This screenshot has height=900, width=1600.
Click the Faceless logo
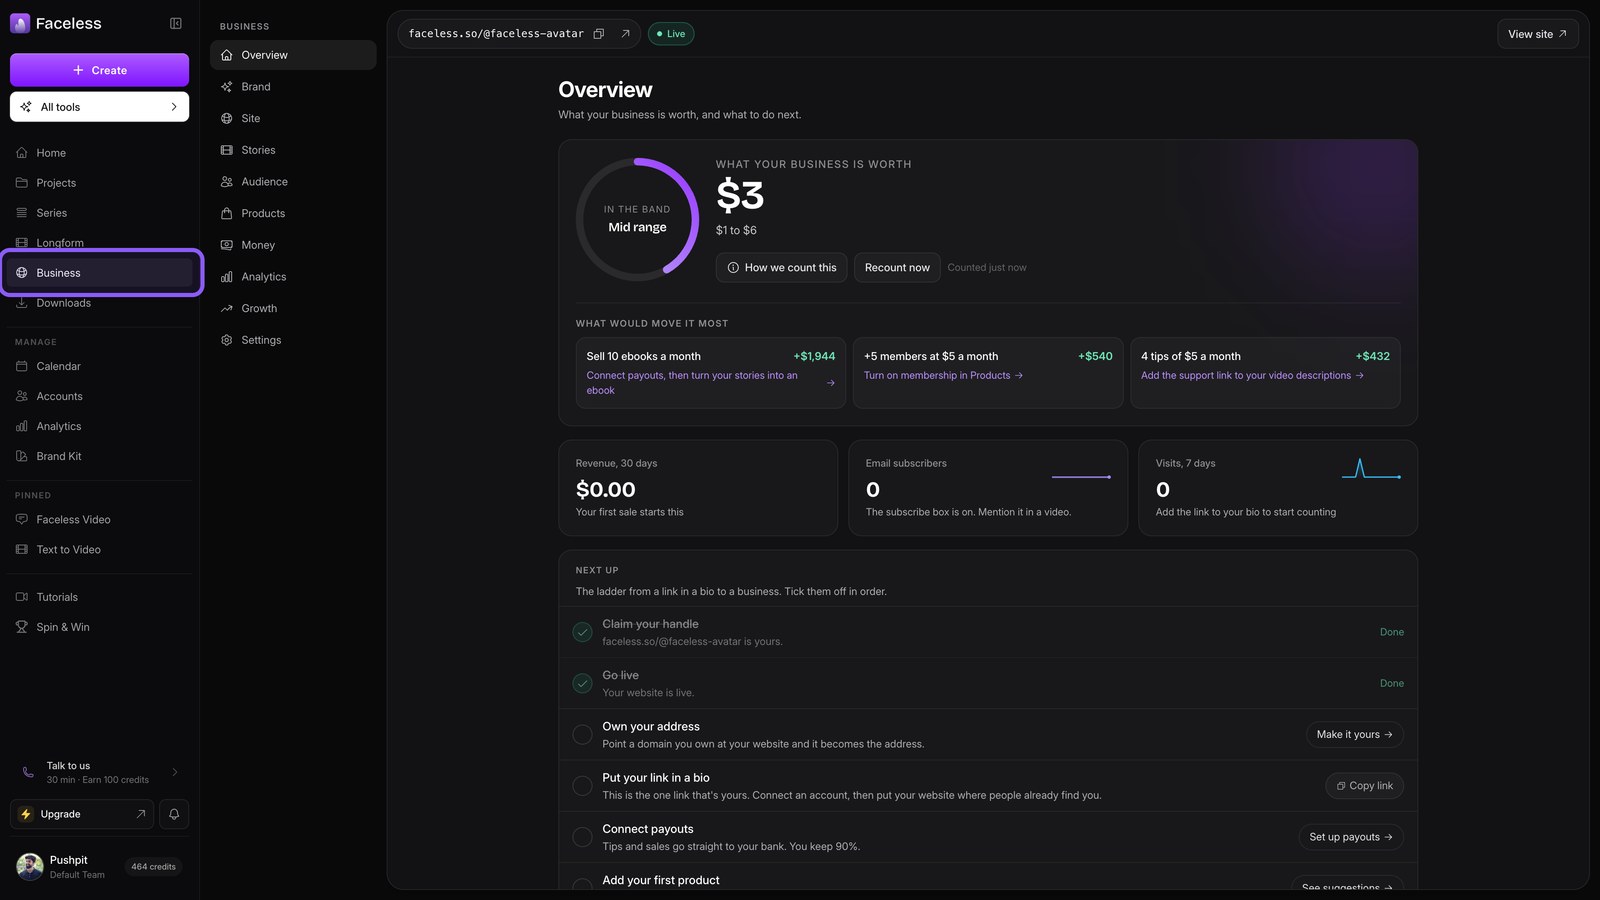click(56, 23)
